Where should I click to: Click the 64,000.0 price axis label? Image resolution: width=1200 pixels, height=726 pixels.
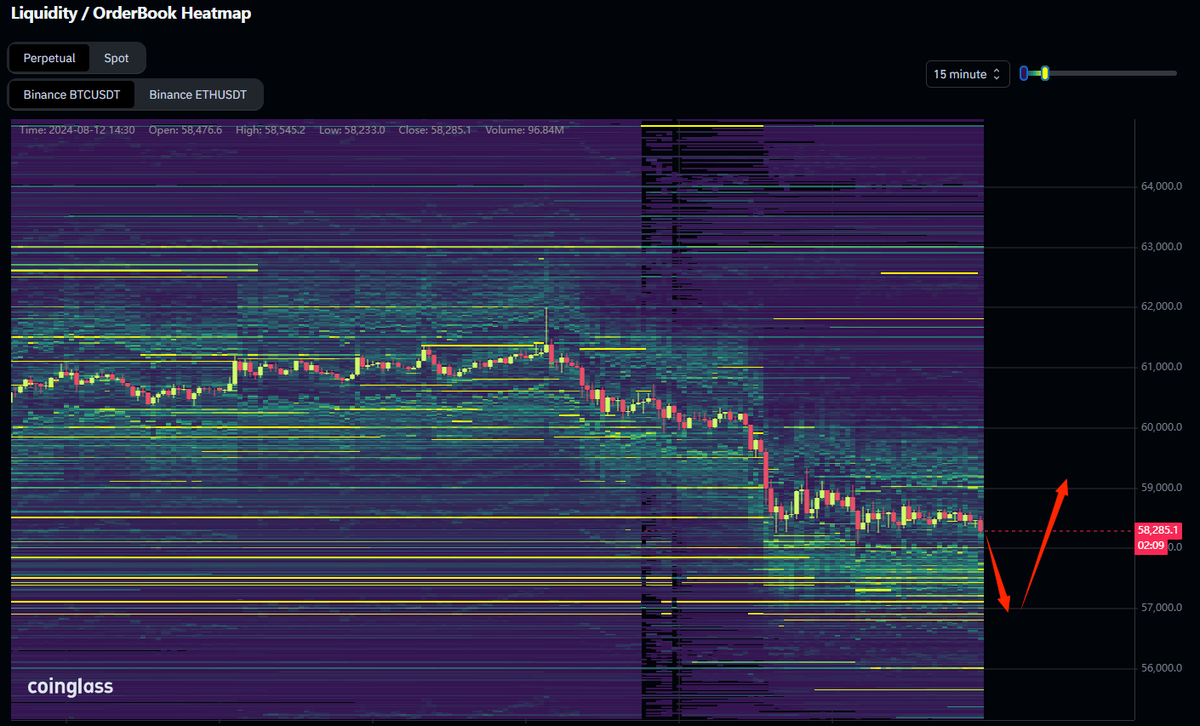coord(1162,186)
